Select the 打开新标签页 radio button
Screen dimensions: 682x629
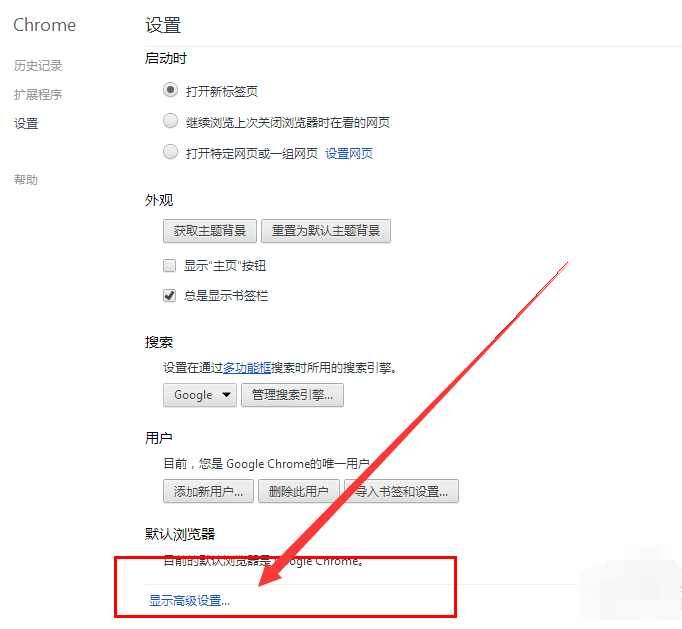coord(170,91)
